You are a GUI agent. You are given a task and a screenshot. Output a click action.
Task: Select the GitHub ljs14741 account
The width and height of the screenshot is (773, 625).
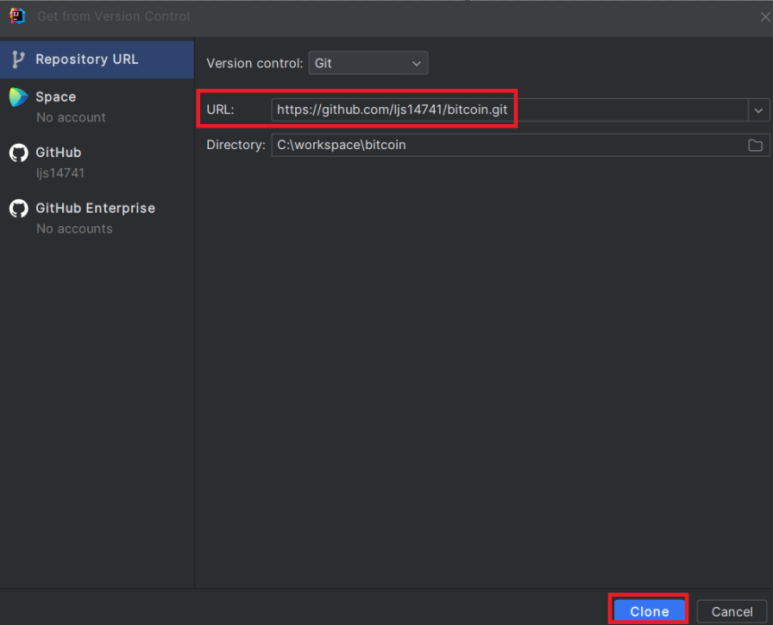[97, 162]
